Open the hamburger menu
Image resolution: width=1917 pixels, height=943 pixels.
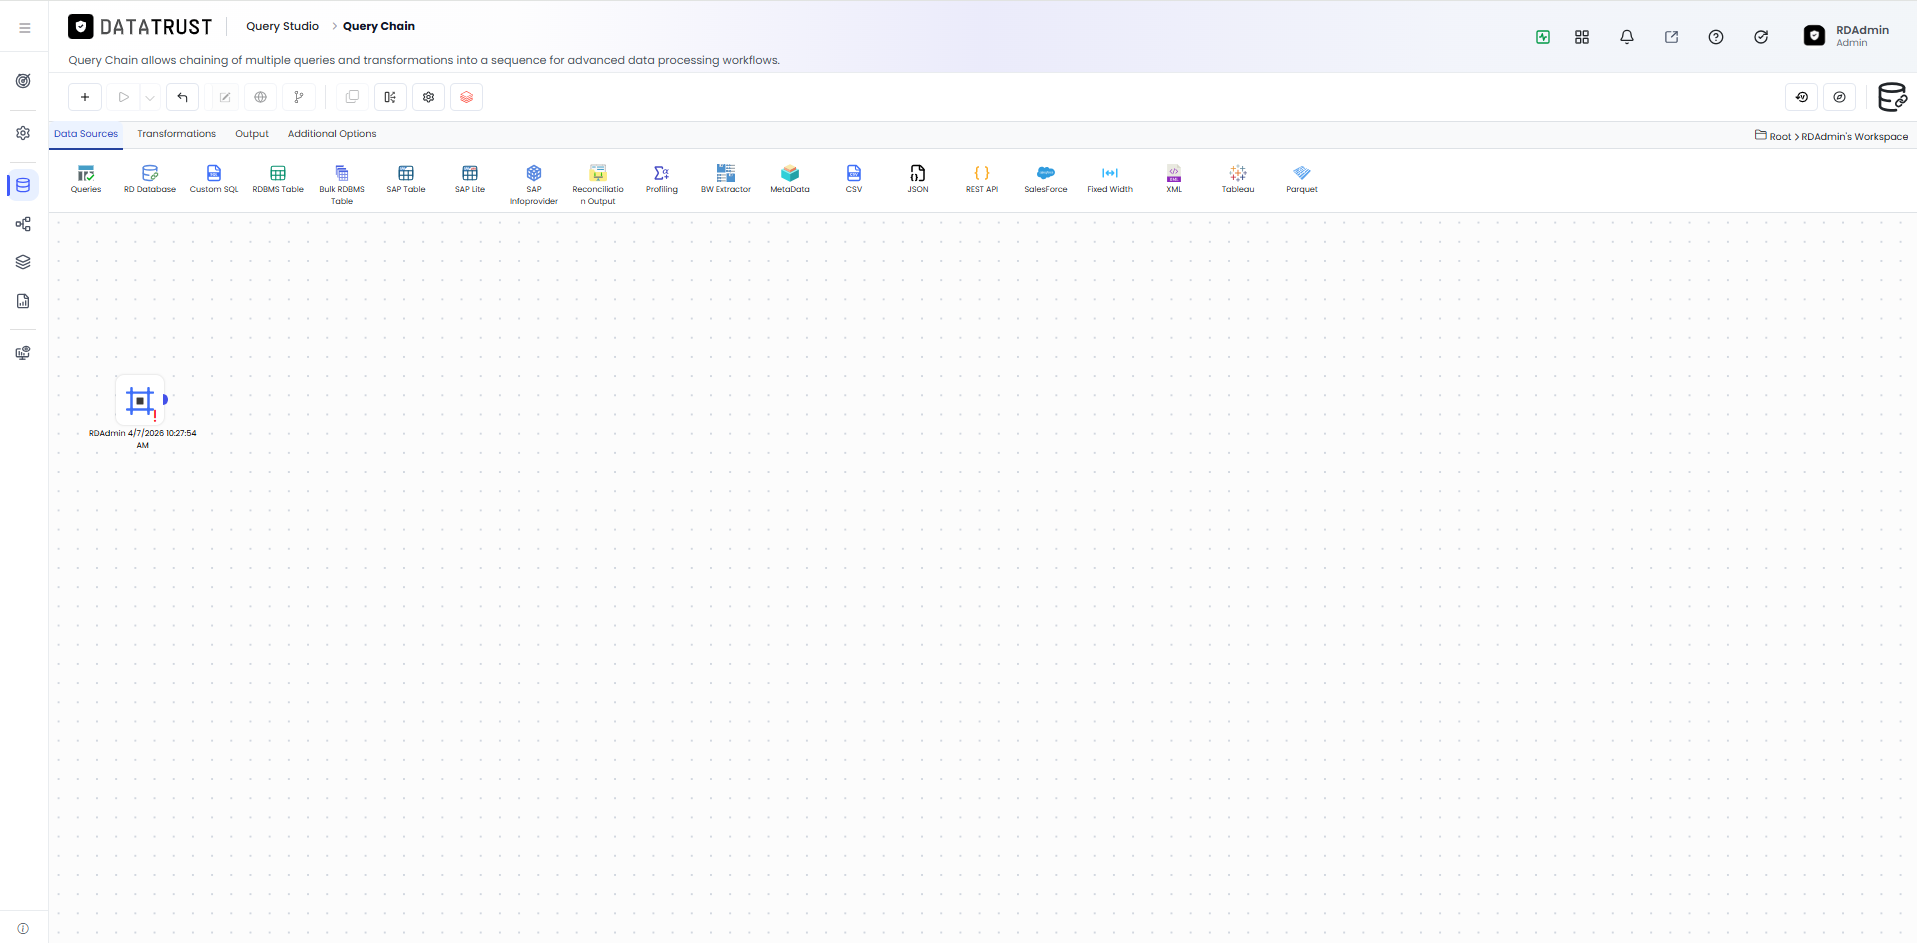pyautogui.click(x=25, y=28)
